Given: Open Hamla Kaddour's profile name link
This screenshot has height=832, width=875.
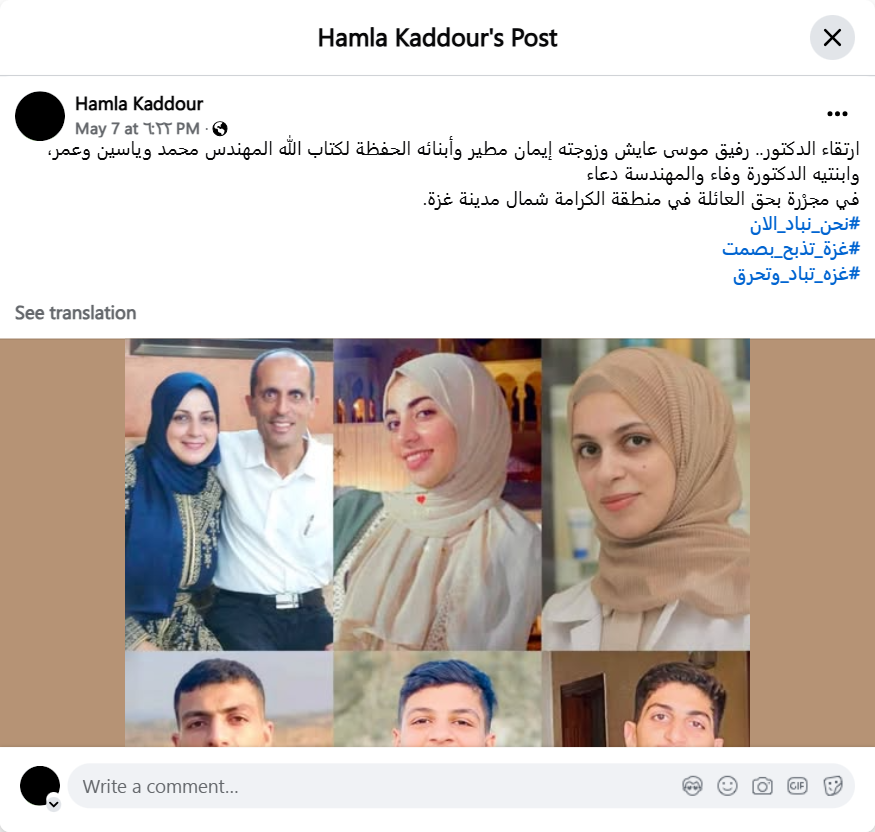Looking at the screenshot, I should [x=139, y=104].
